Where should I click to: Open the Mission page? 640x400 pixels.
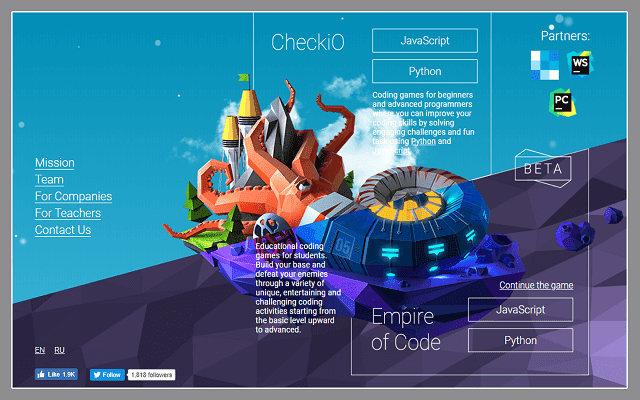click(x=55, y=162)
